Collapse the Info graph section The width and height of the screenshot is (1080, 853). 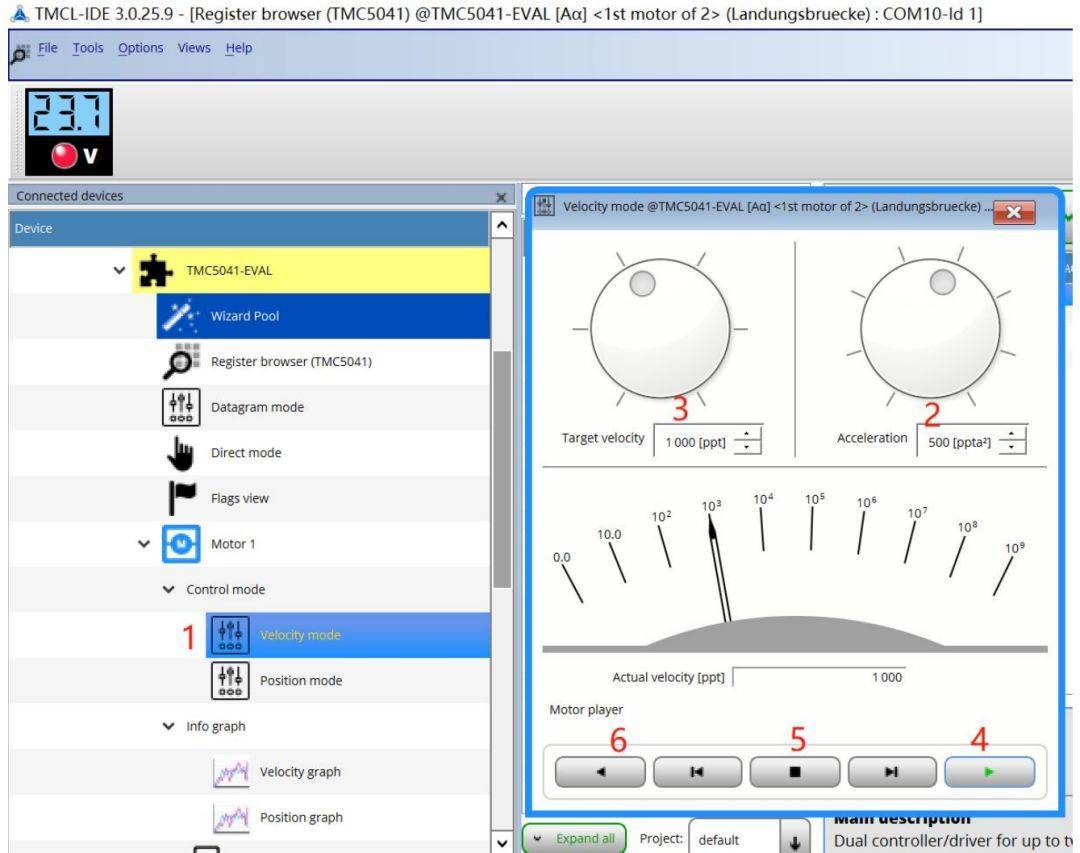[168, 726]
